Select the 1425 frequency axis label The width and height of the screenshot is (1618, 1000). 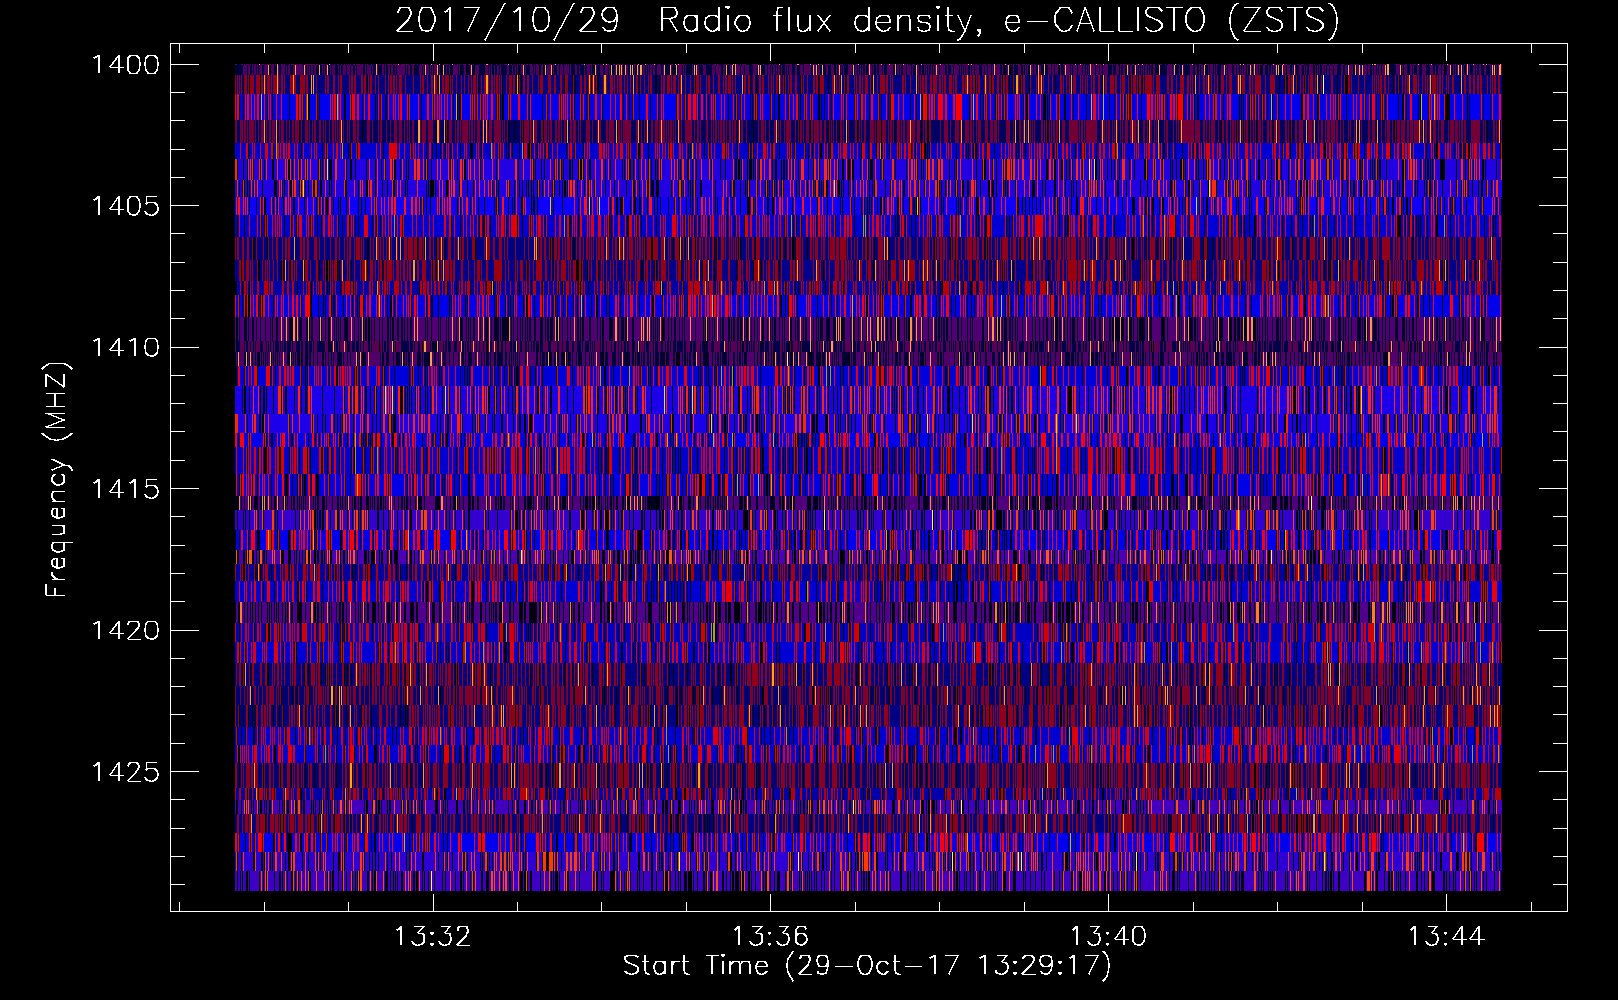point(125,772)
